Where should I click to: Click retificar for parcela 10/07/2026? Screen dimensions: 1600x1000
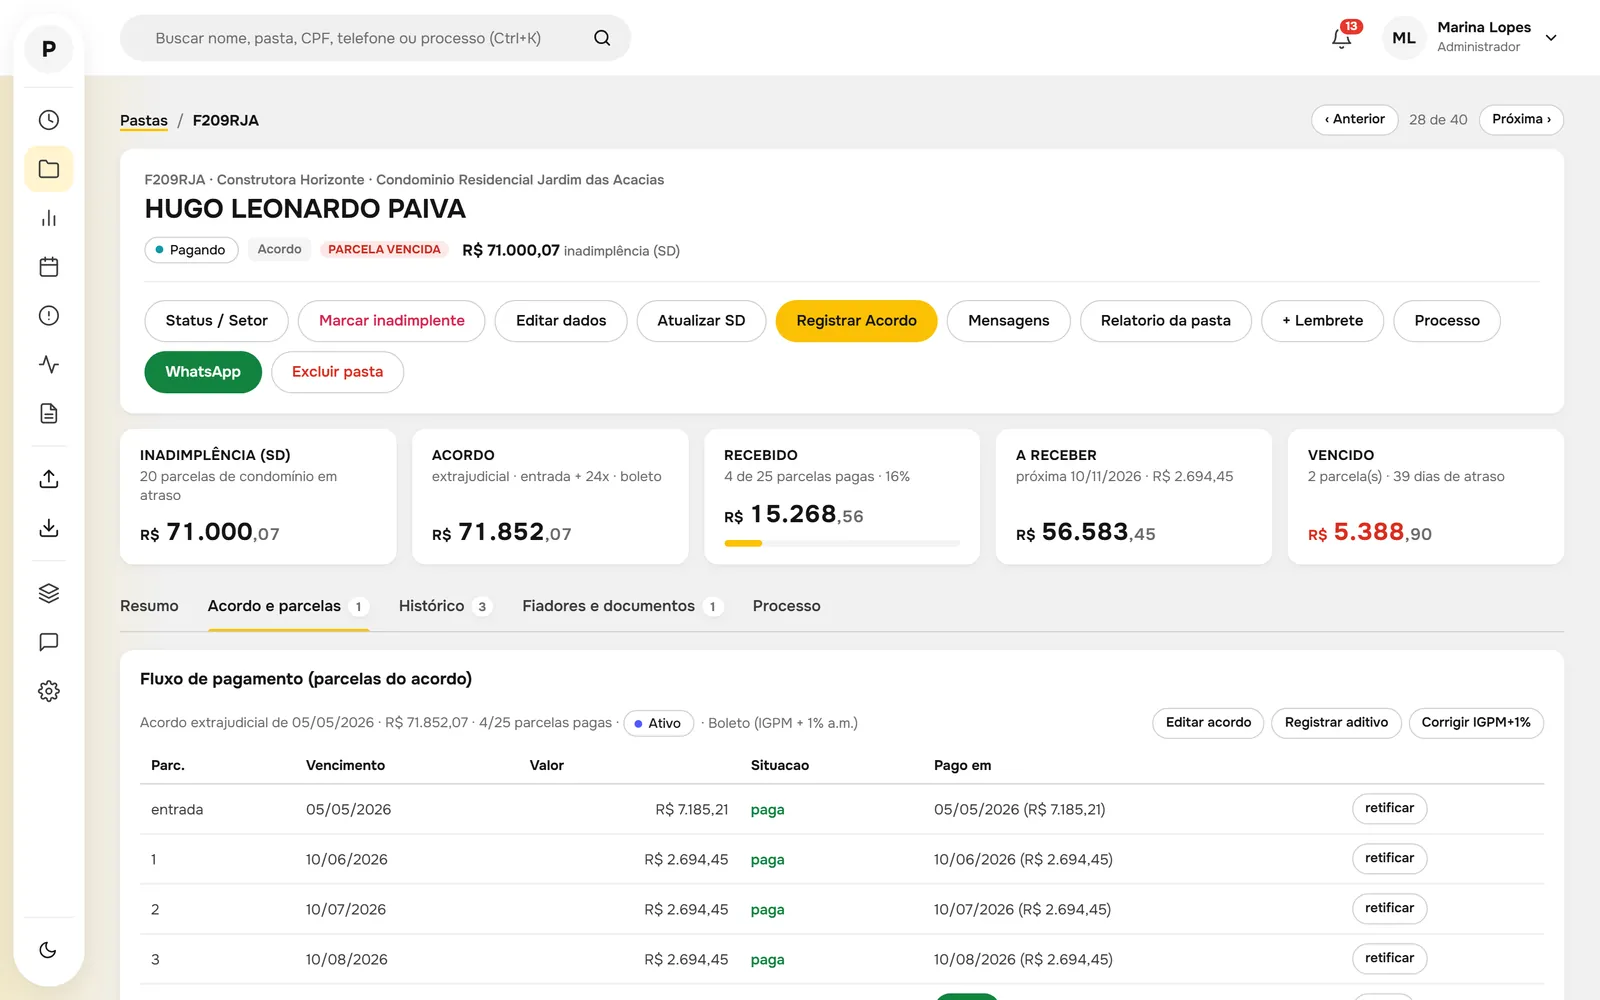click(x=1389, y=908)
